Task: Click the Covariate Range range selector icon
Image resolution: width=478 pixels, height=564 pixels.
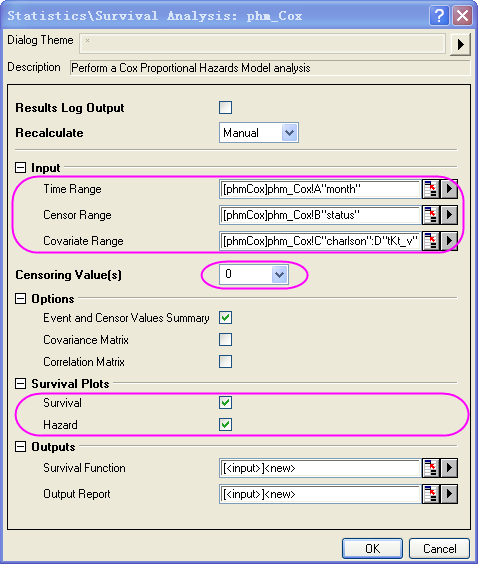Action: coord(431,241)
